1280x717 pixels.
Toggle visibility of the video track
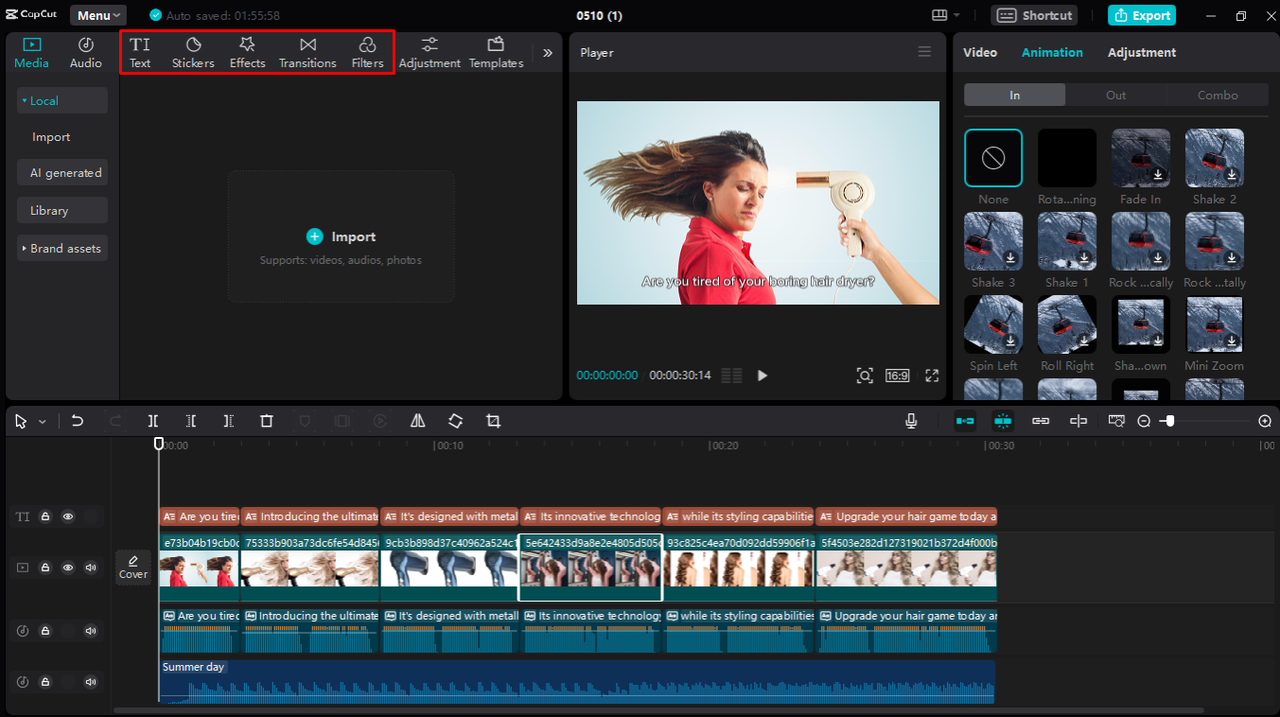click(68, 567)
